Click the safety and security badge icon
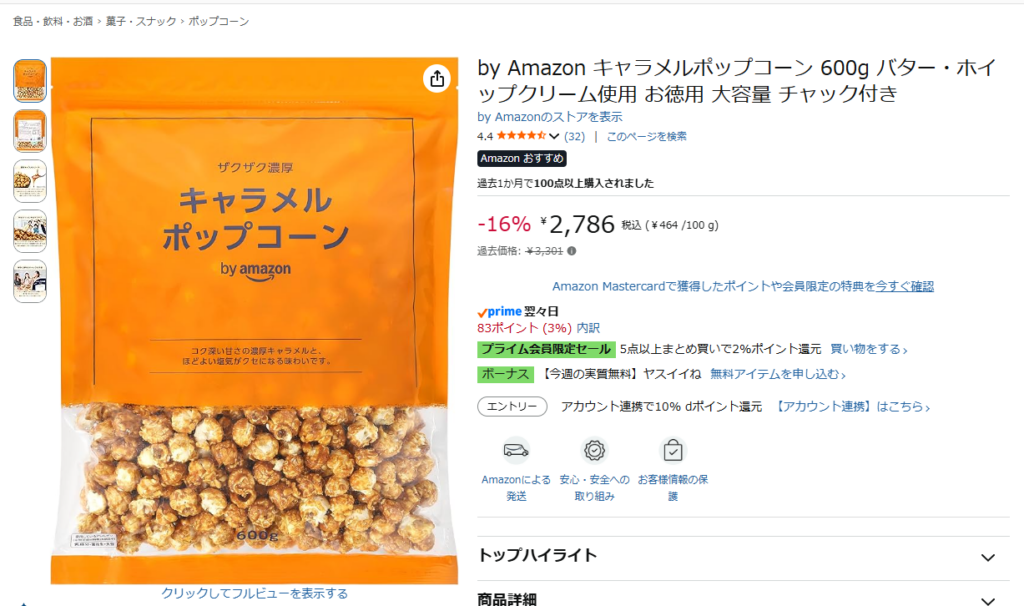 click(x=594, y=450)
